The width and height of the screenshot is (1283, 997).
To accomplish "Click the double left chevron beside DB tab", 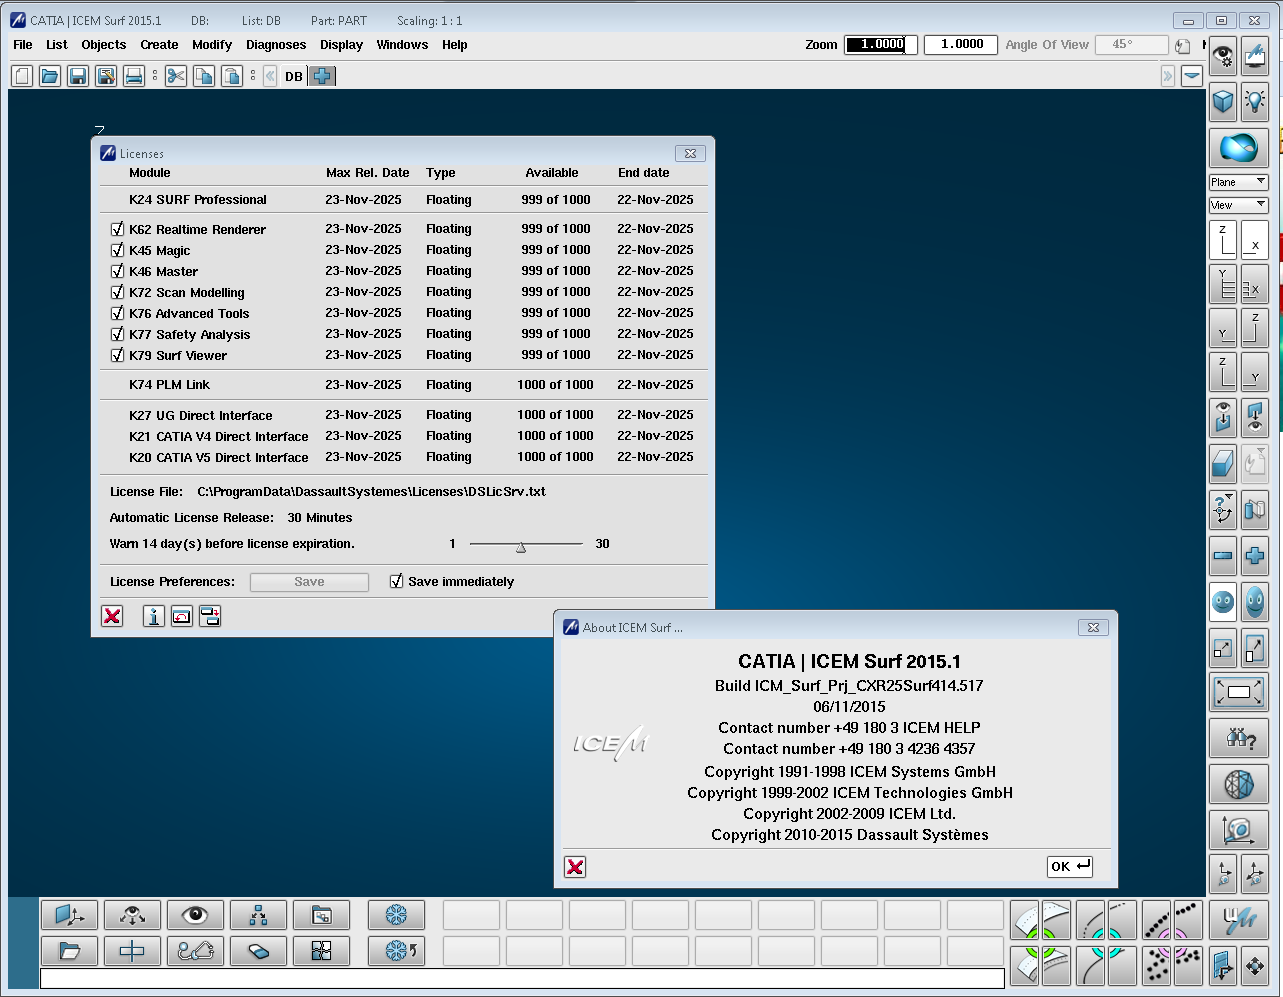I will click(270, 76).
